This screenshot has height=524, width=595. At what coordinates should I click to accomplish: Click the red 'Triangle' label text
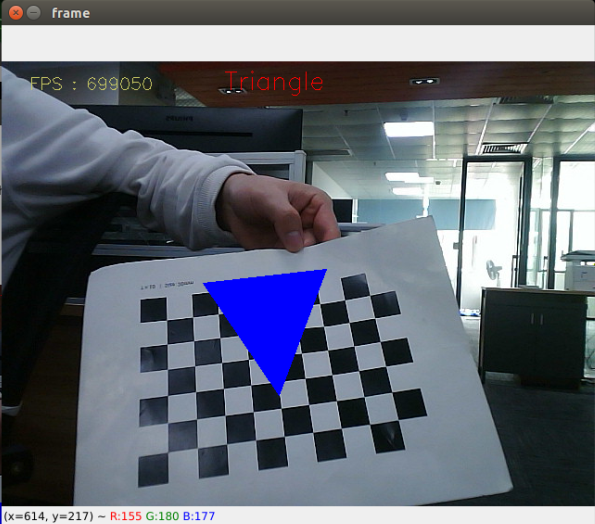274,82
